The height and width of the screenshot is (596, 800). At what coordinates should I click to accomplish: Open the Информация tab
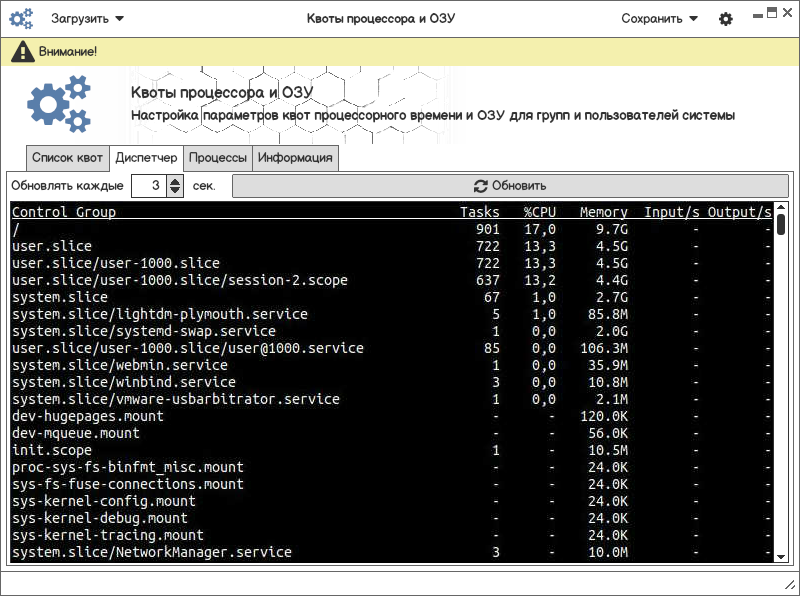295,158
